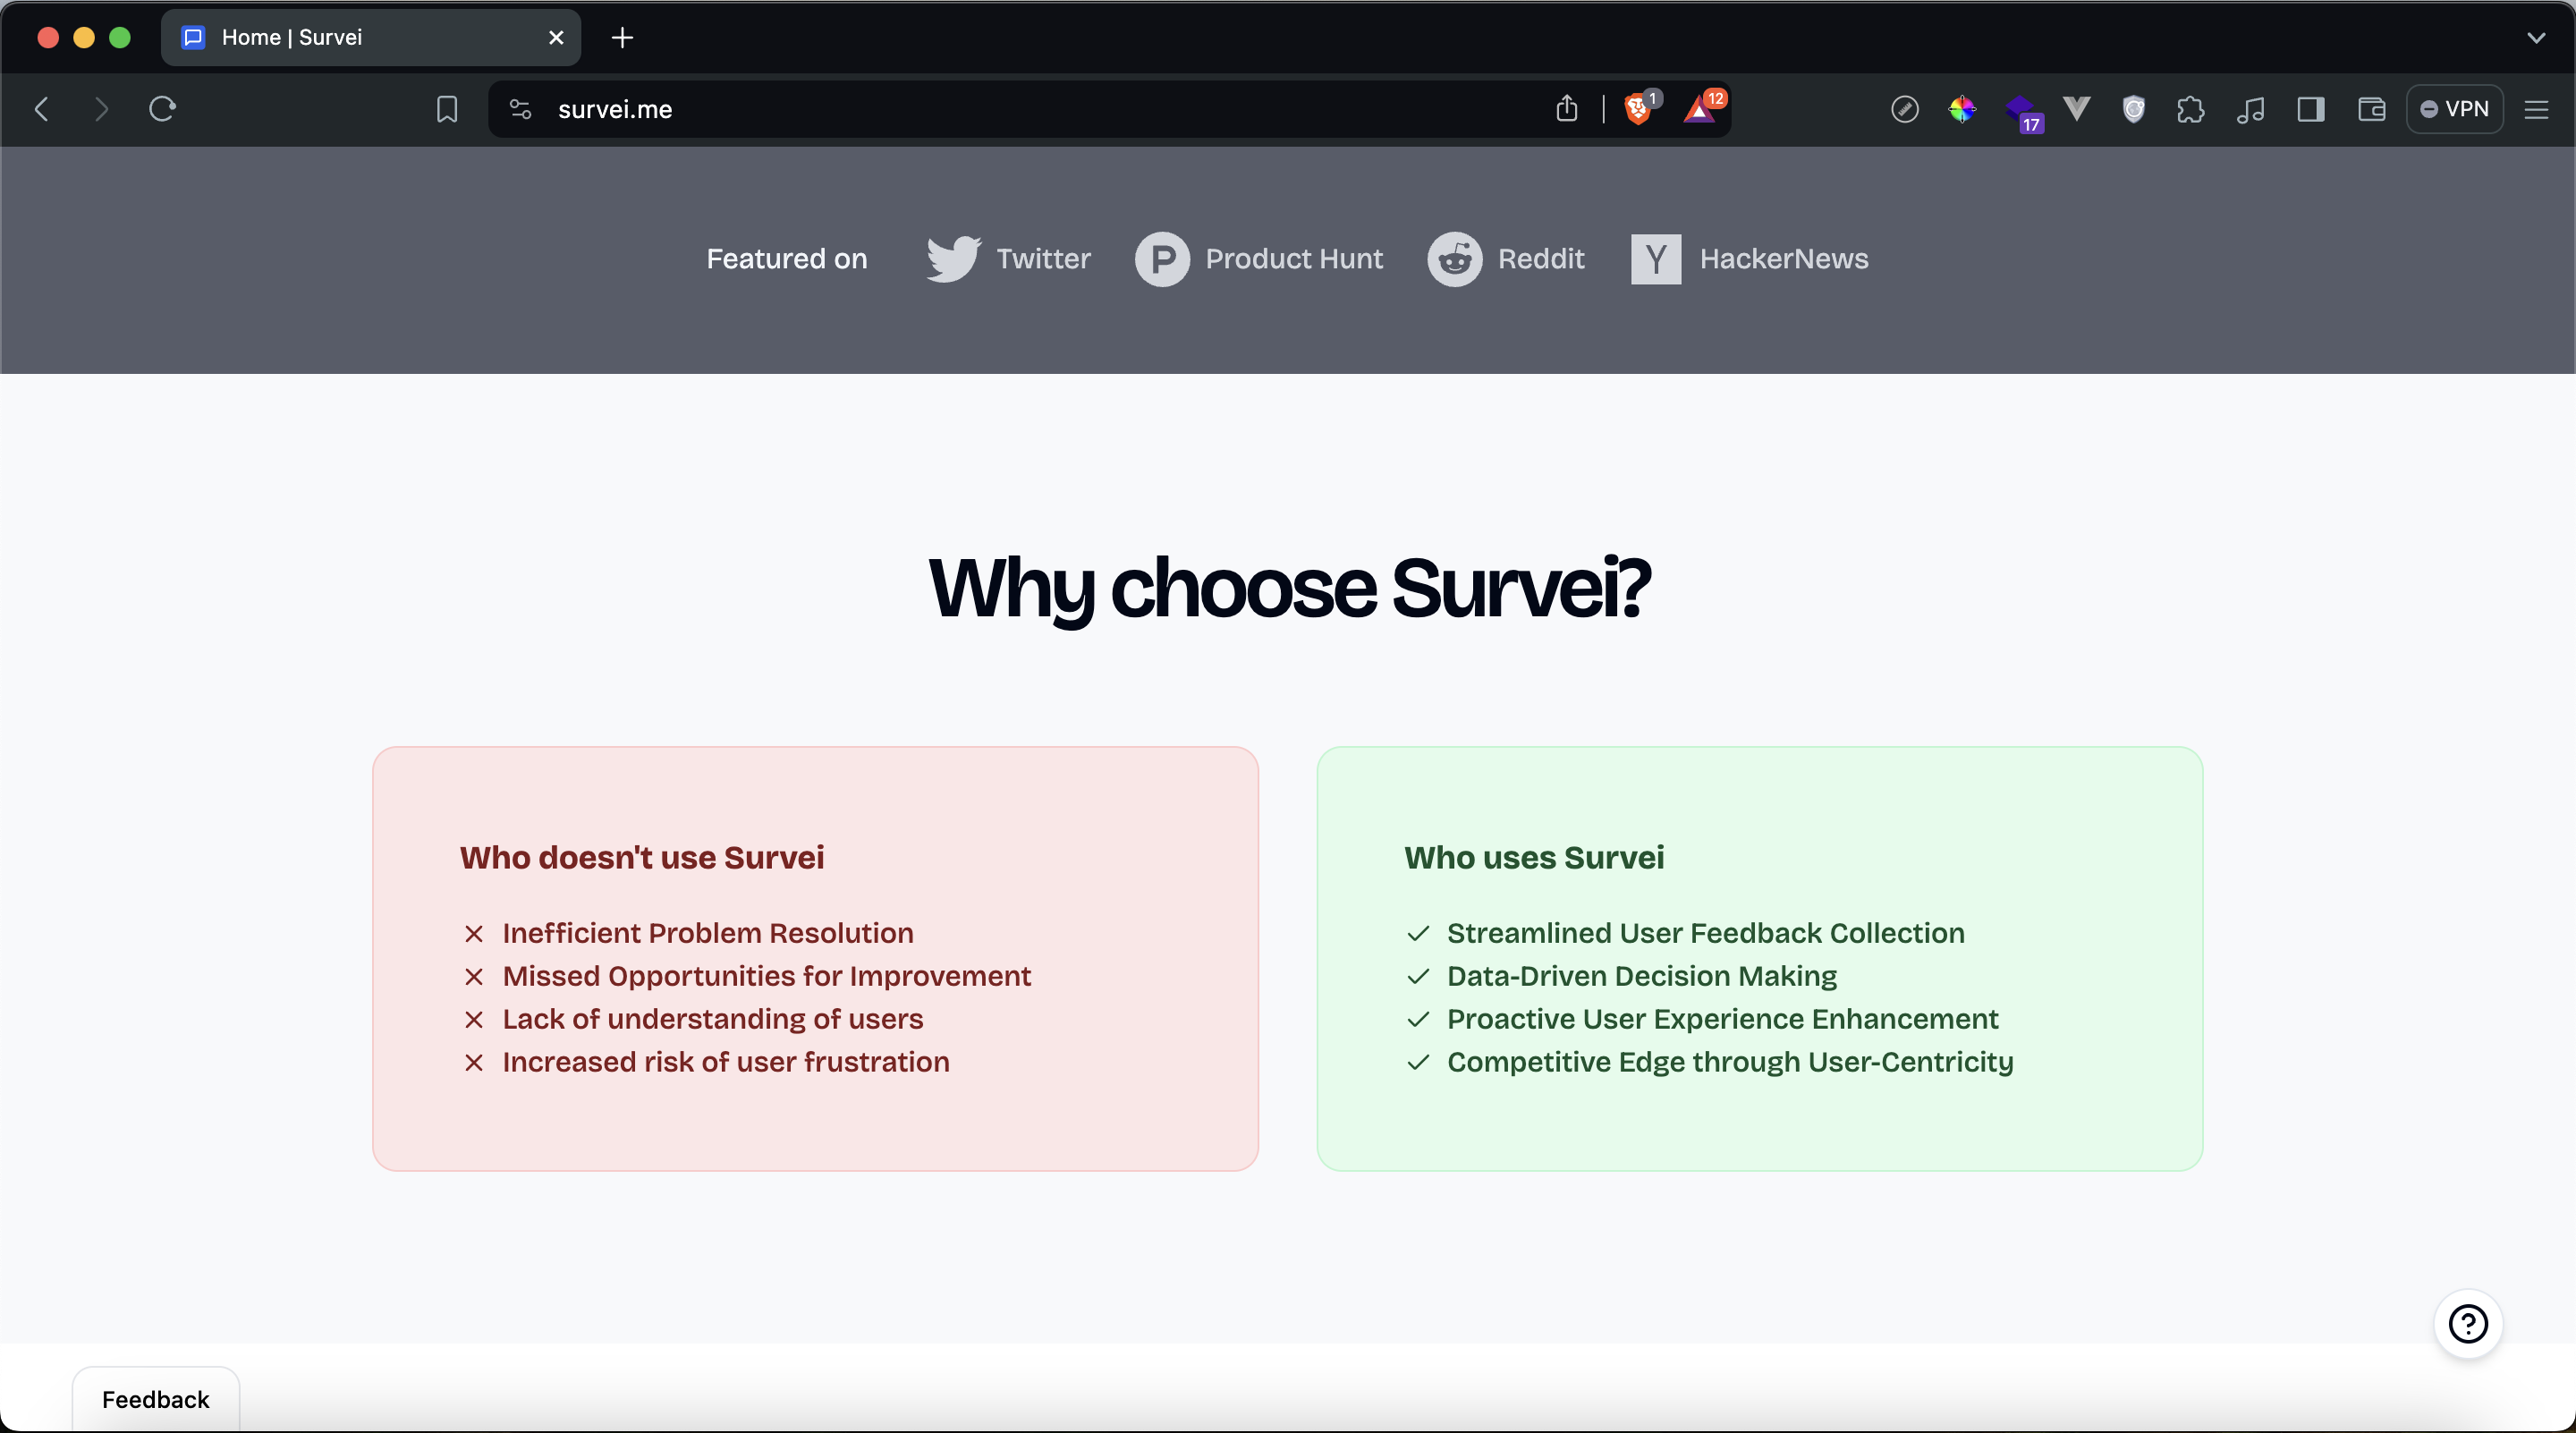Click 'Proactive User Experience Enhancement' text

pos(1722,1019)
